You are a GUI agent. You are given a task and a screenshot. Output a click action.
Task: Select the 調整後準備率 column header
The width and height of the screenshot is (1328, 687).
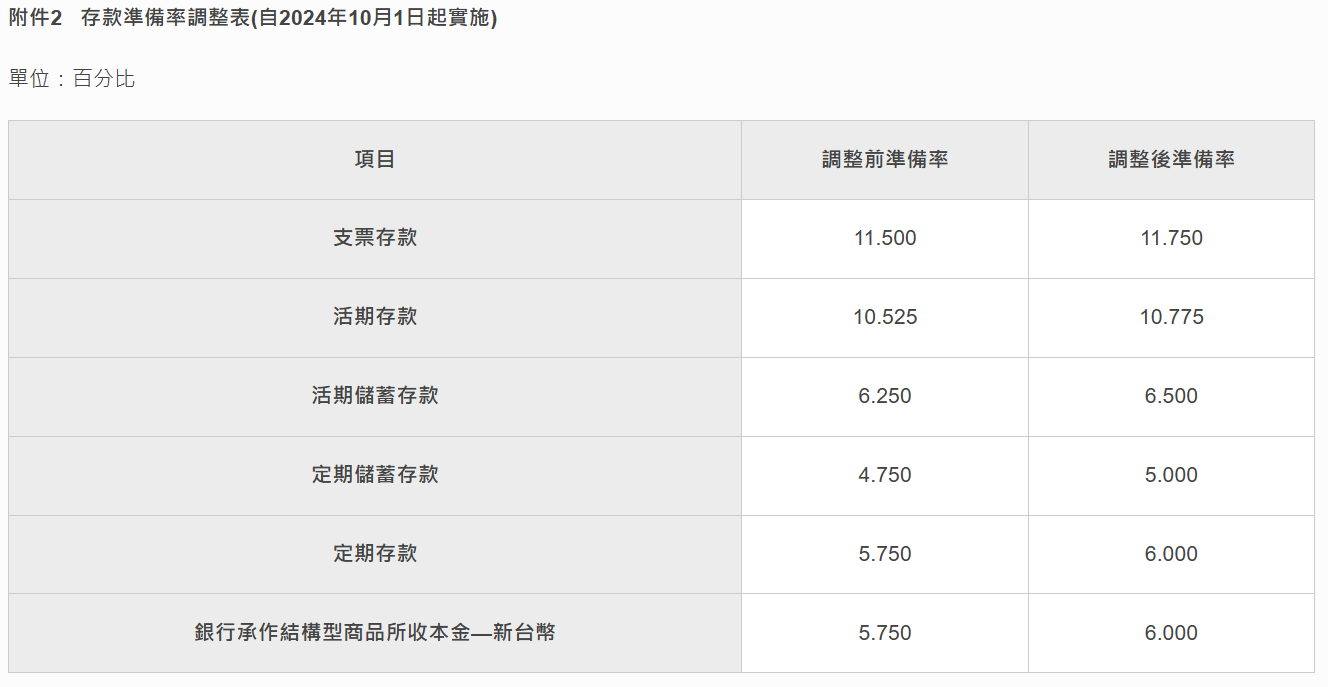pos(1171,160)
